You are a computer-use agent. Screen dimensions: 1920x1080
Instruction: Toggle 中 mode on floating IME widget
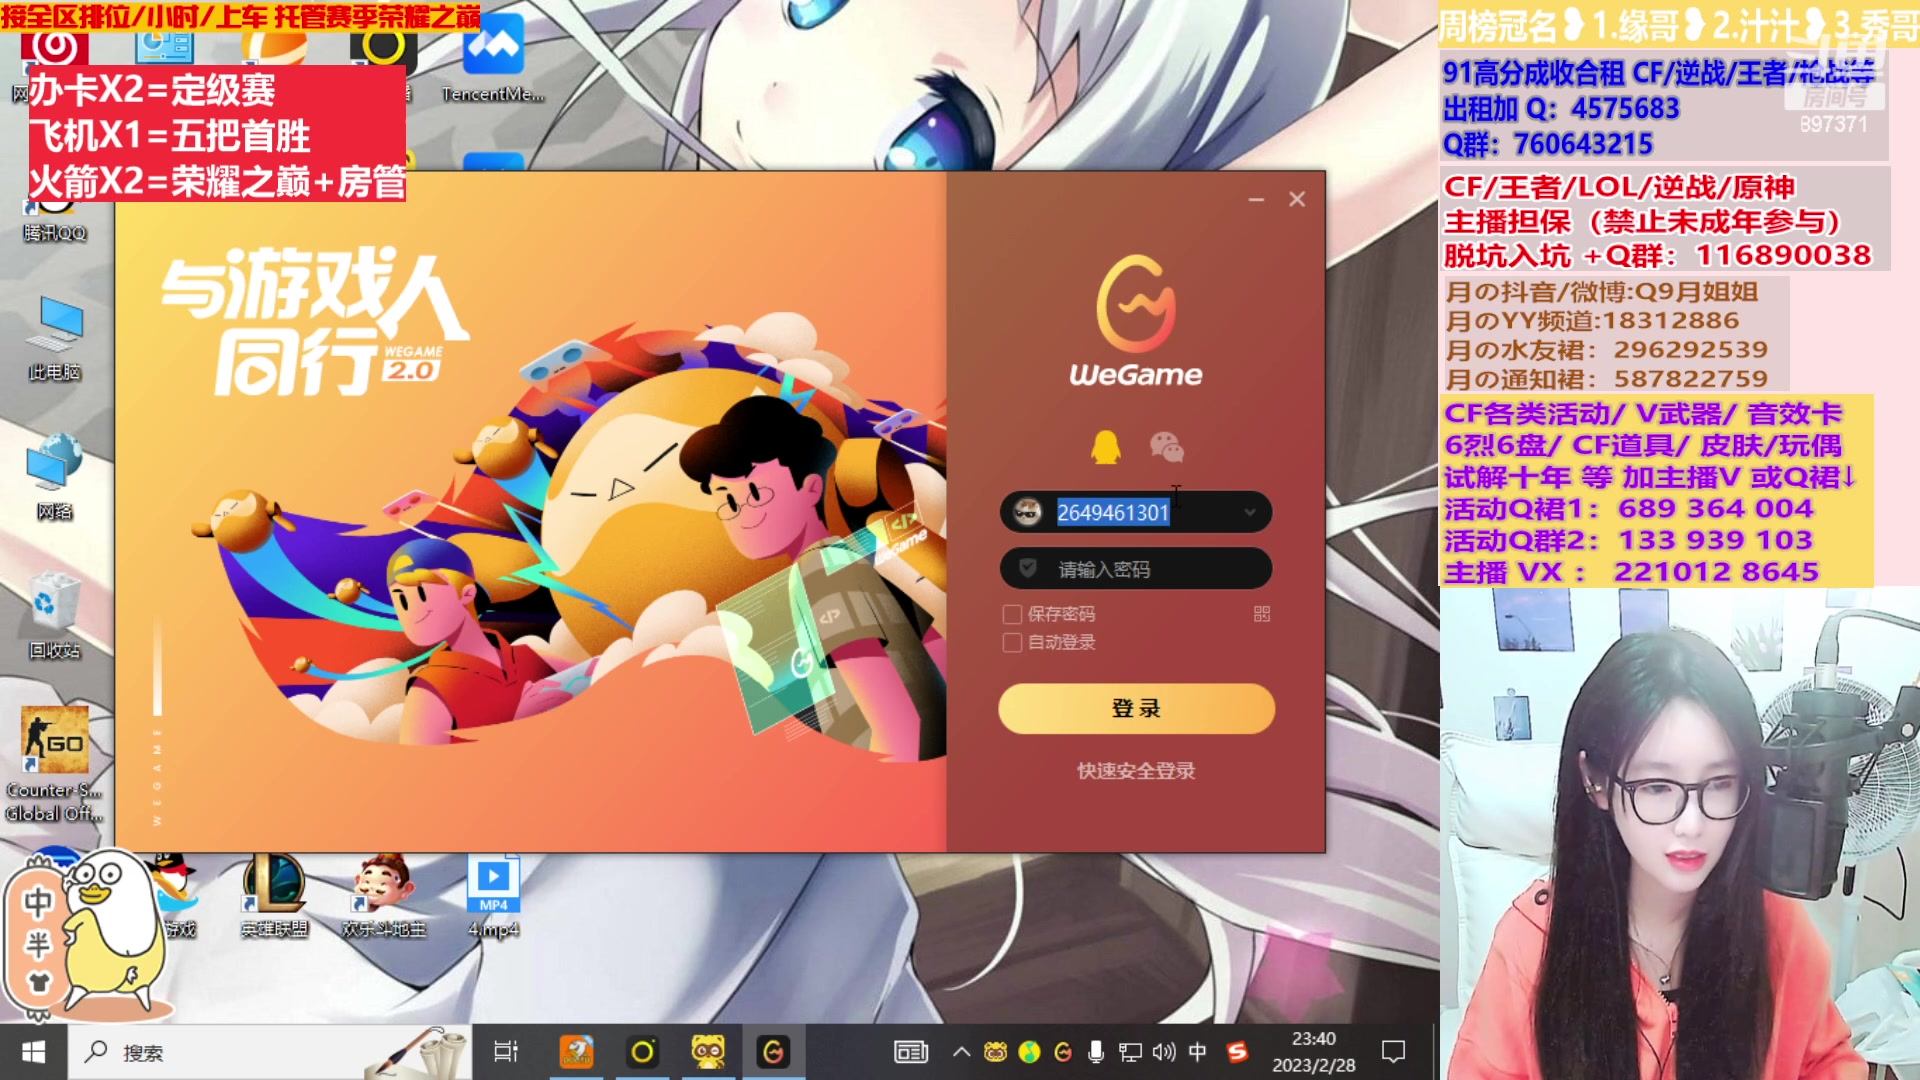pyautogui.click(x=38, y=903)
